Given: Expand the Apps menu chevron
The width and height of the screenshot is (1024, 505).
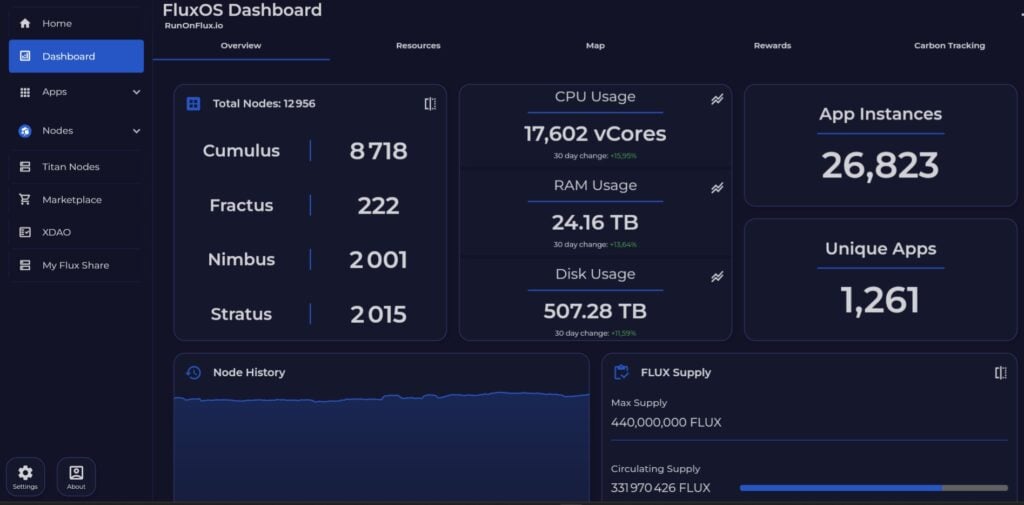Looking at the screenshot, I should pos(136,92).
